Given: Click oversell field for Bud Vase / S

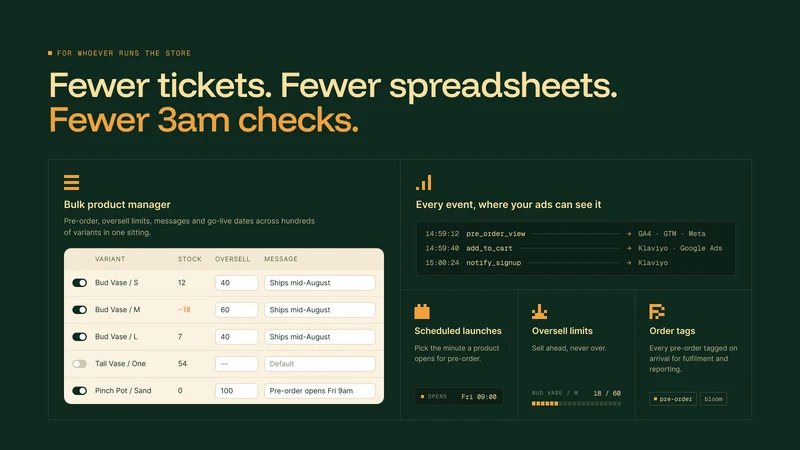Looking at the screenshot, I should [x=236, y=283].
